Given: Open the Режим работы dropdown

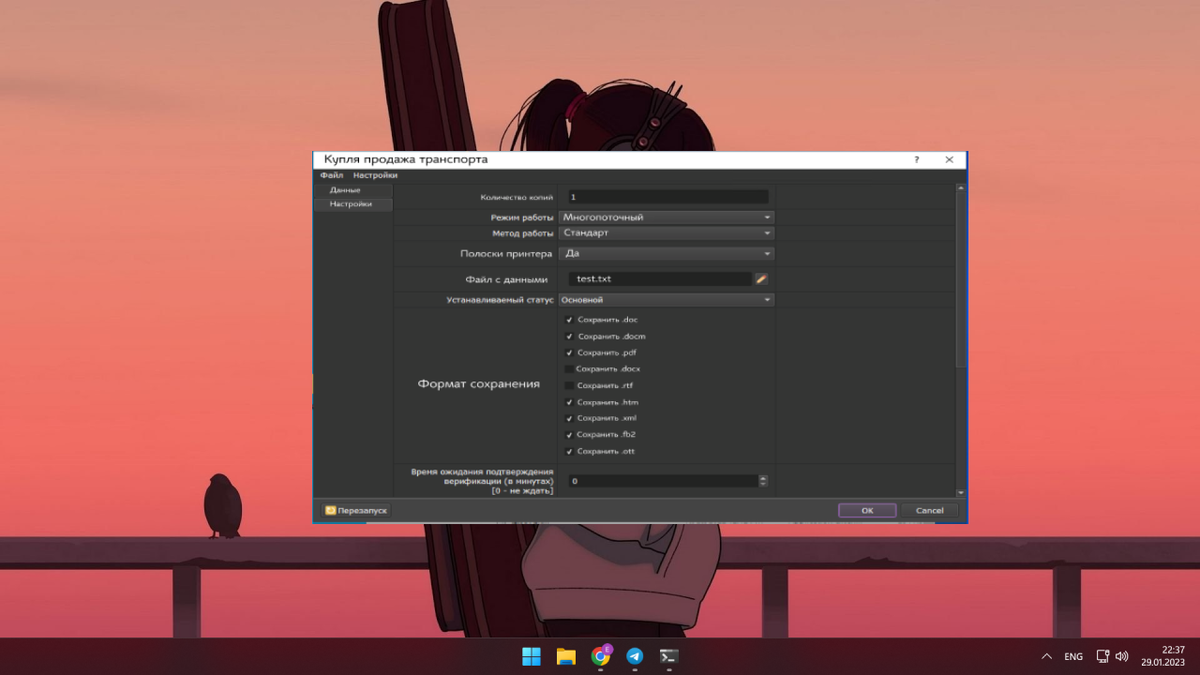Looking at the screenshot, I should point(666,217).
